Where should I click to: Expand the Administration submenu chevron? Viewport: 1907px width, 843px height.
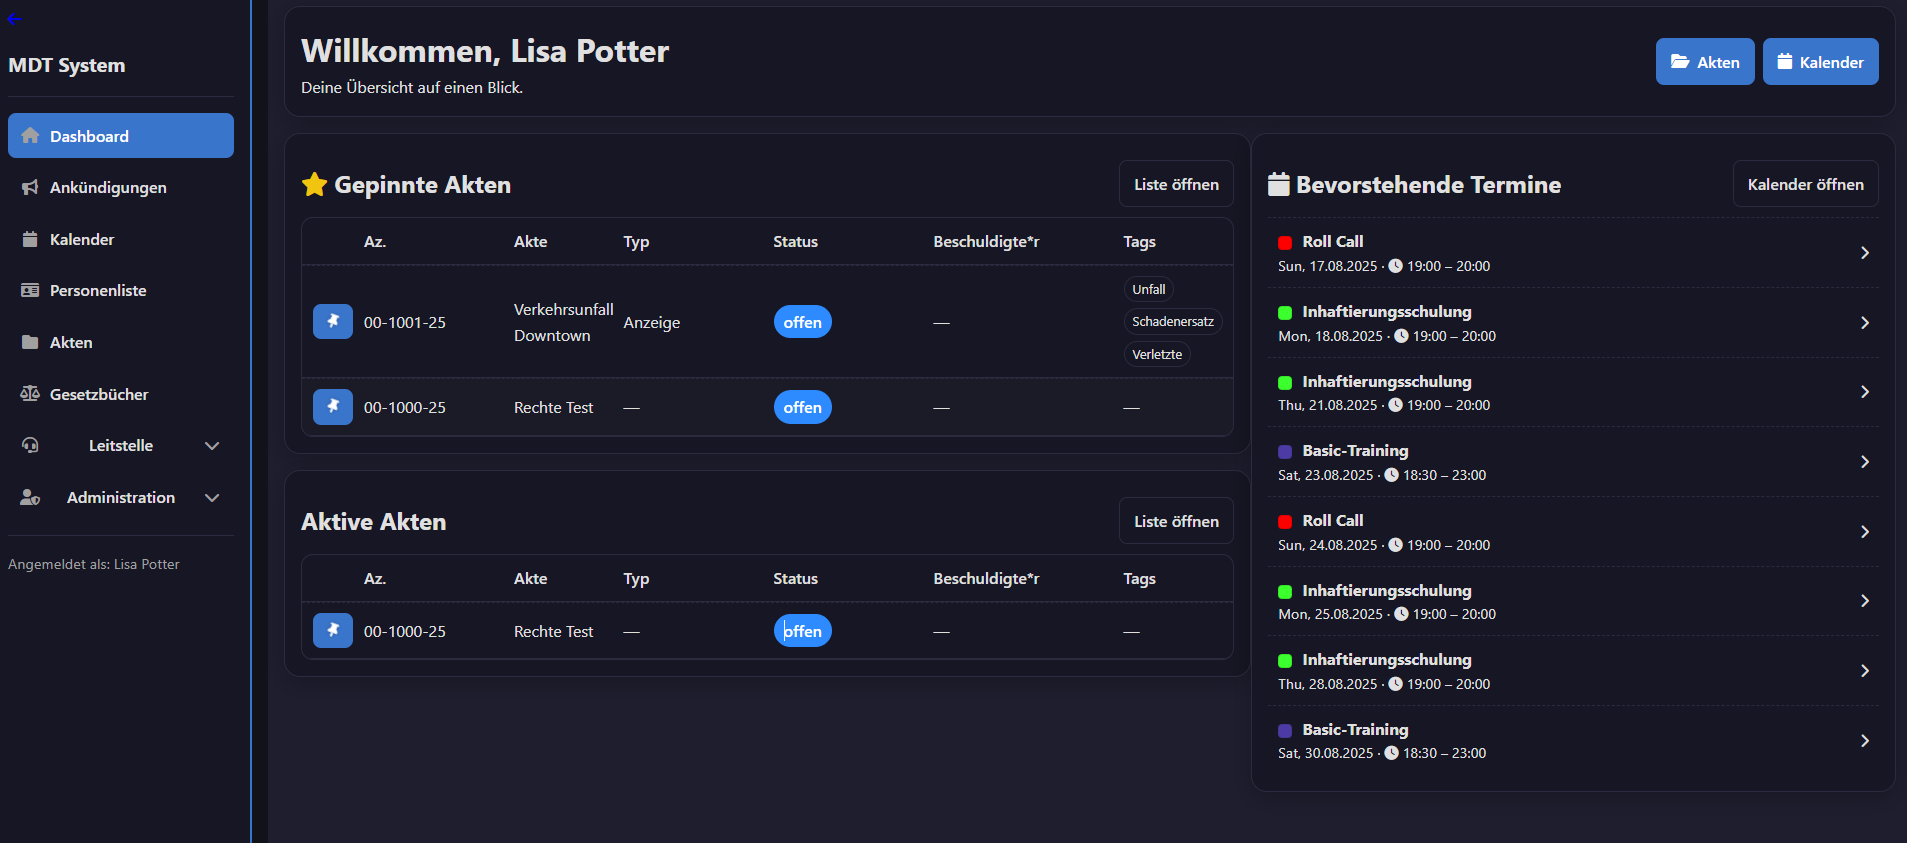(x=212, y=498)
